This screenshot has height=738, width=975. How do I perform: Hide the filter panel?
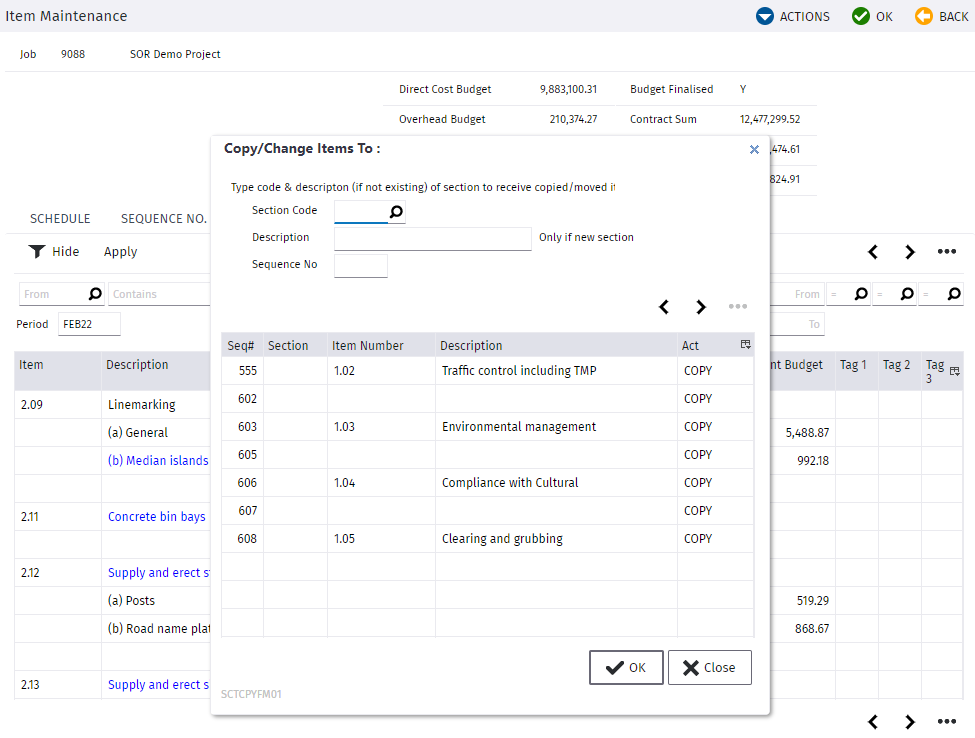point(53,251)
